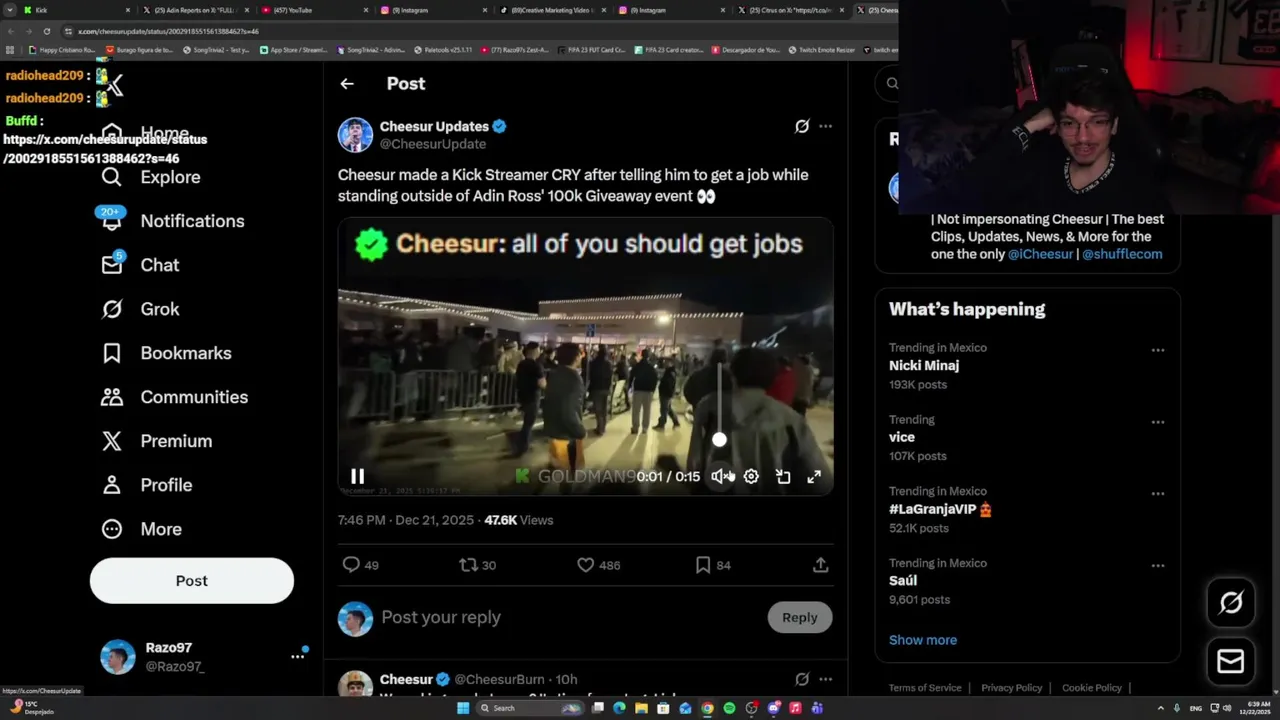This screenshot has width=1280, height=720.
Task: Click the taskbar Search box
Action: click(x=530, y=708)
